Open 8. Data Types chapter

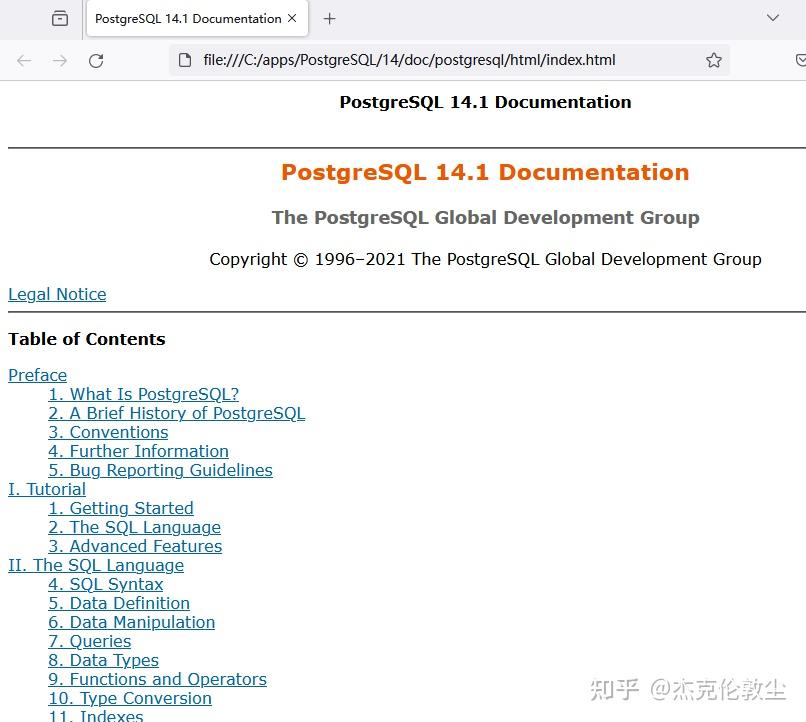click(x=103, y=660)
